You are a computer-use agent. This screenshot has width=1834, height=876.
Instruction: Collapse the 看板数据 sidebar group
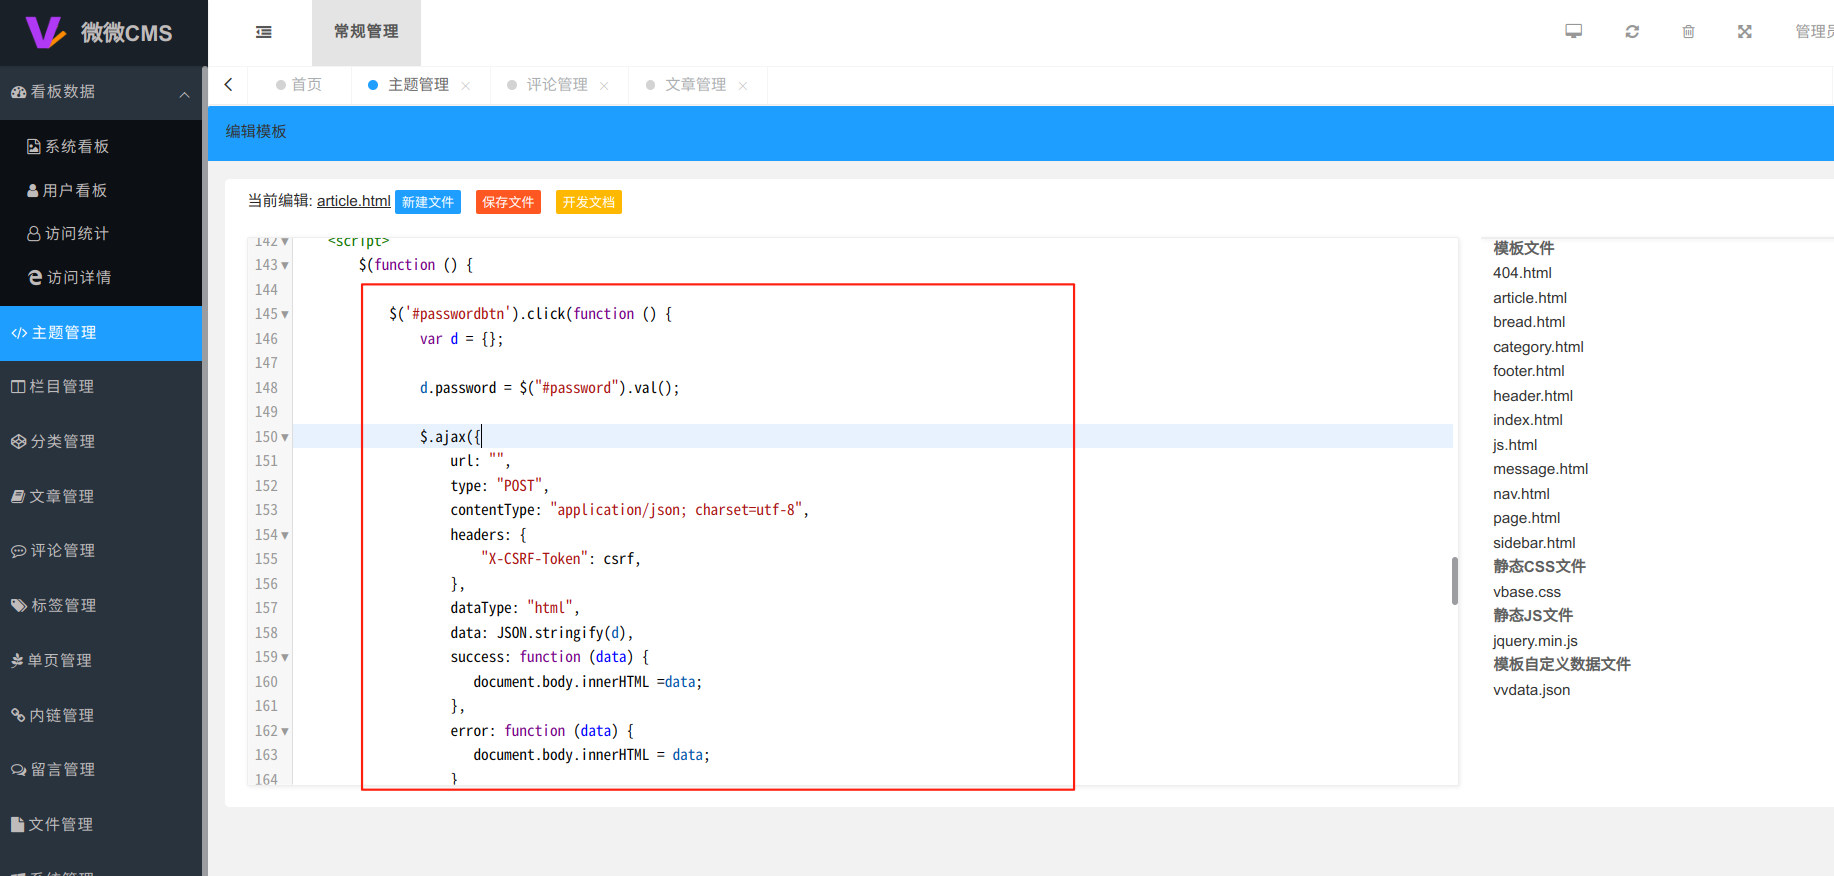[x=184, y=94]
